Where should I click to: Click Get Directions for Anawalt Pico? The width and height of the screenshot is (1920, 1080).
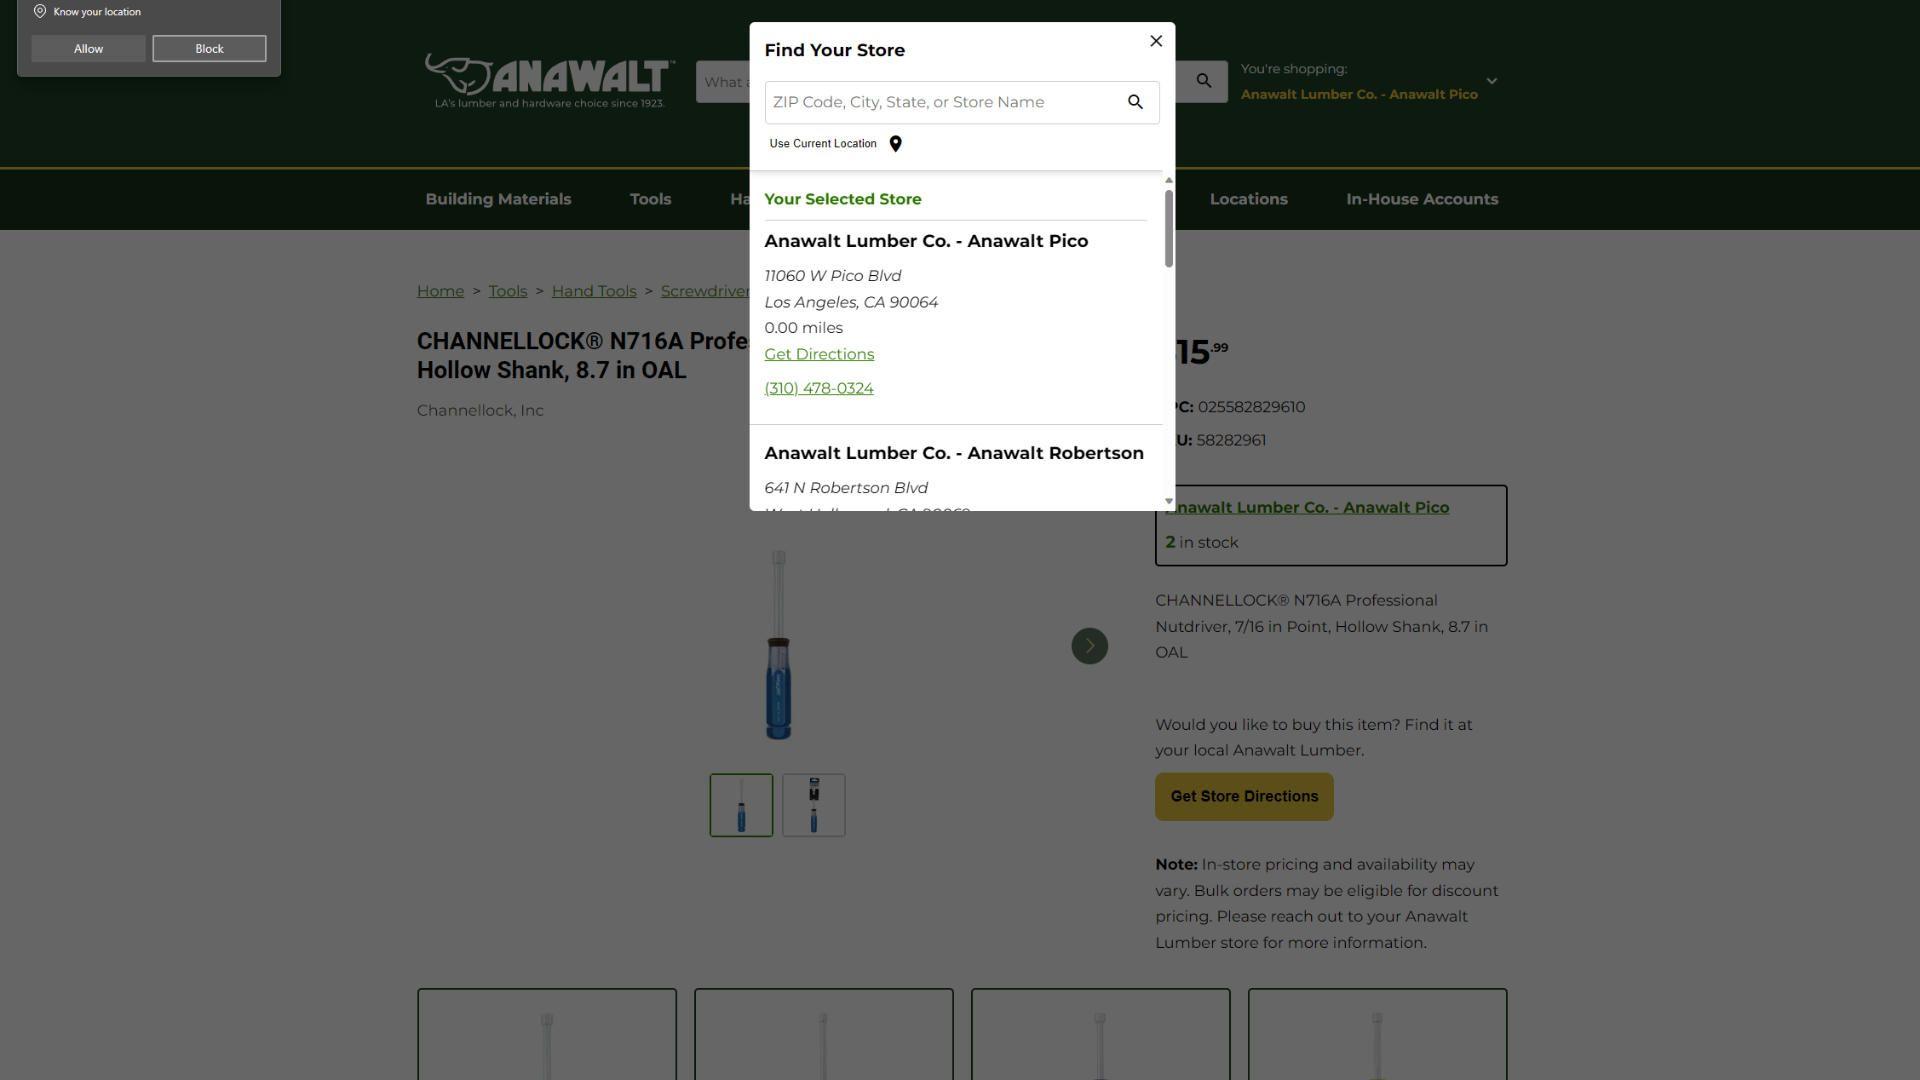818,353
